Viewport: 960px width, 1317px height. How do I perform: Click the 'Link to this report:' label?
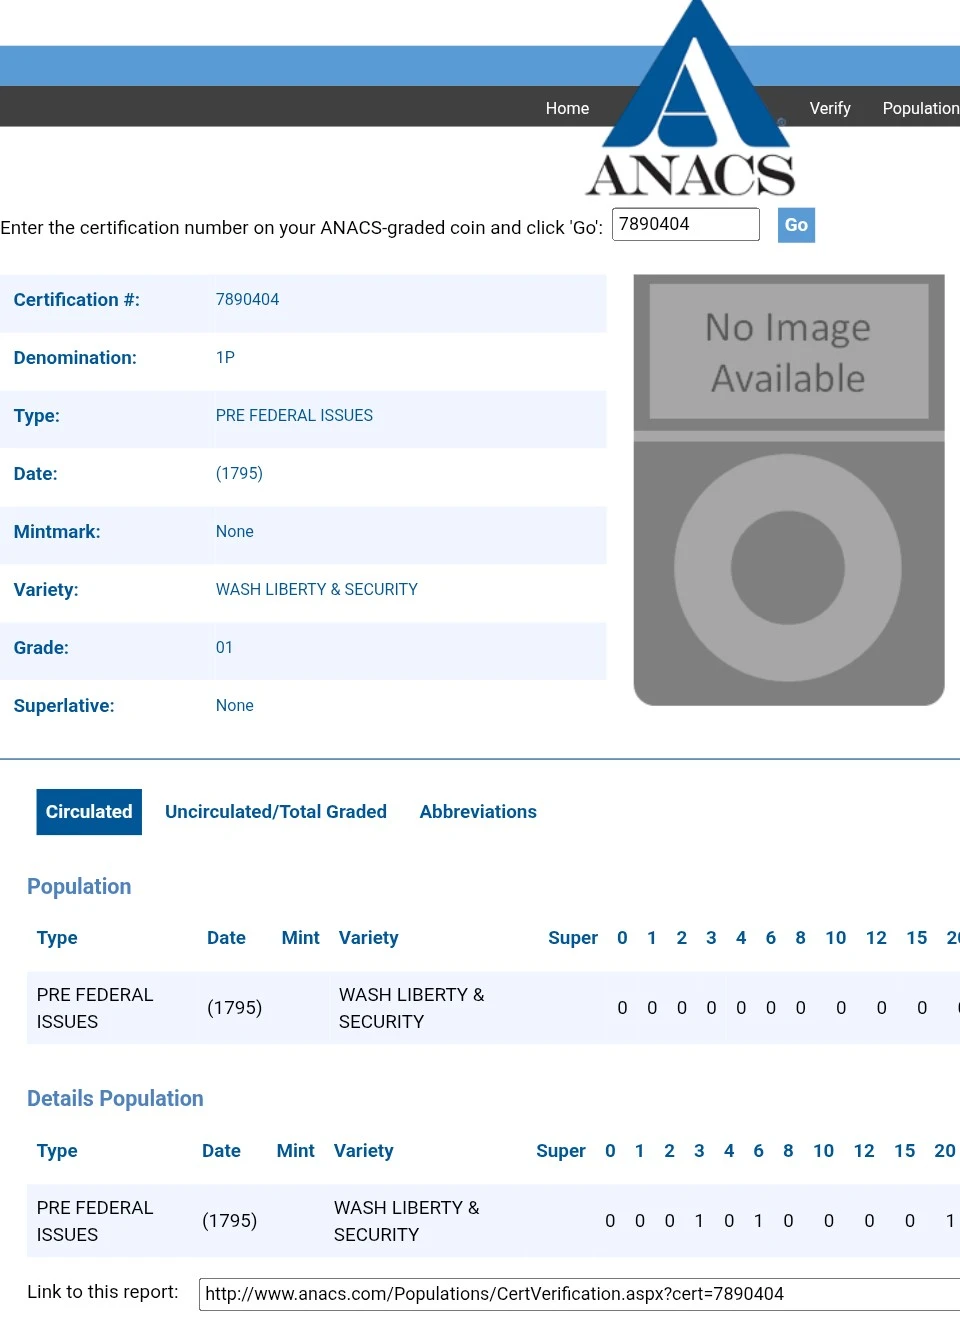coord(103,1292)
